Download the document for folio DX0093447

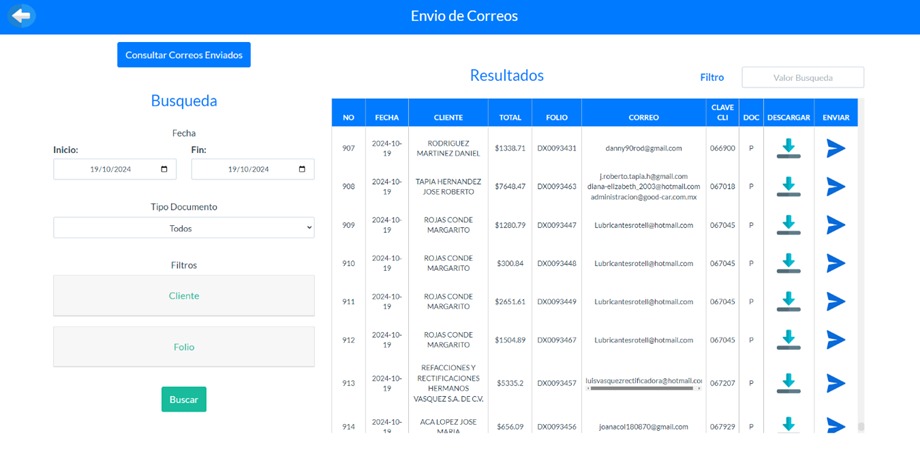[x=789, y=225]
